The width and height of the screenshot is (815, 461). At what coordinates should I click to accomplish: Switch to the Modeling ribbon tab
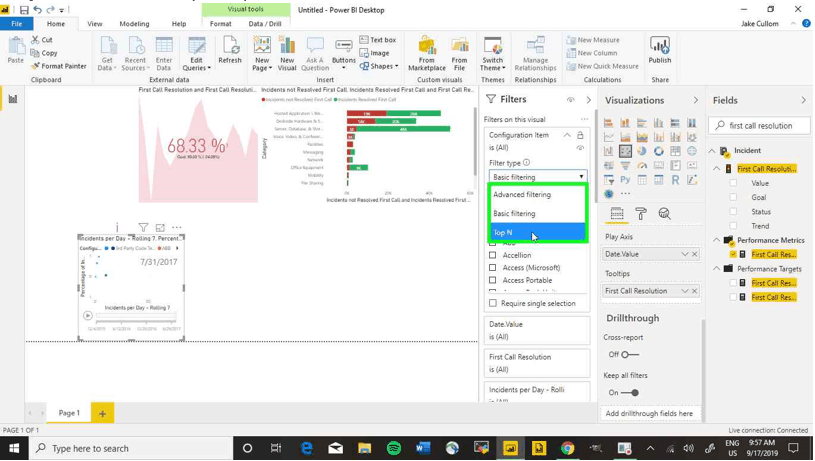pos(134,24)
